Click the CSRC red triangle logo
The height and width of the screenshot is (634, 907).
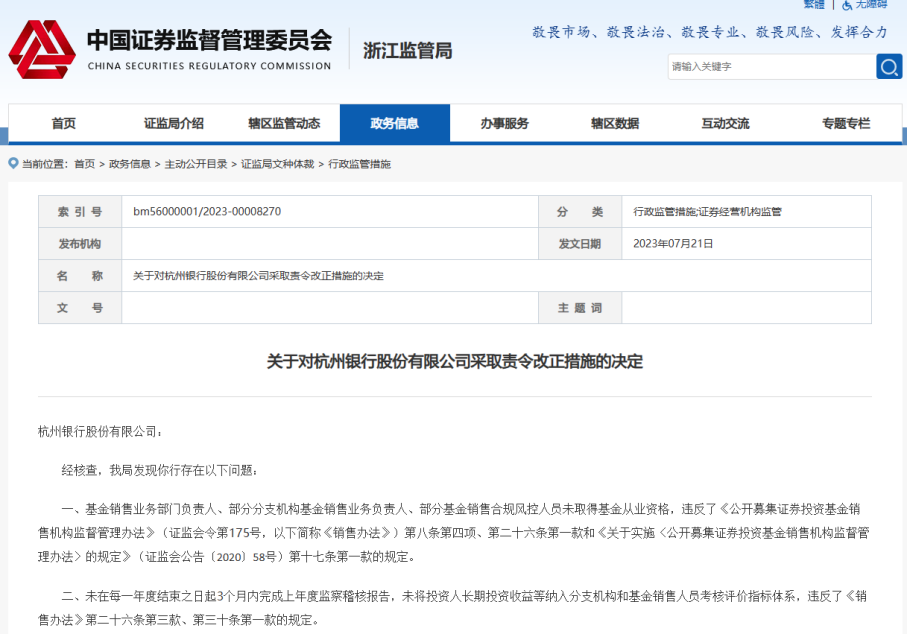(x=41, y=50)
